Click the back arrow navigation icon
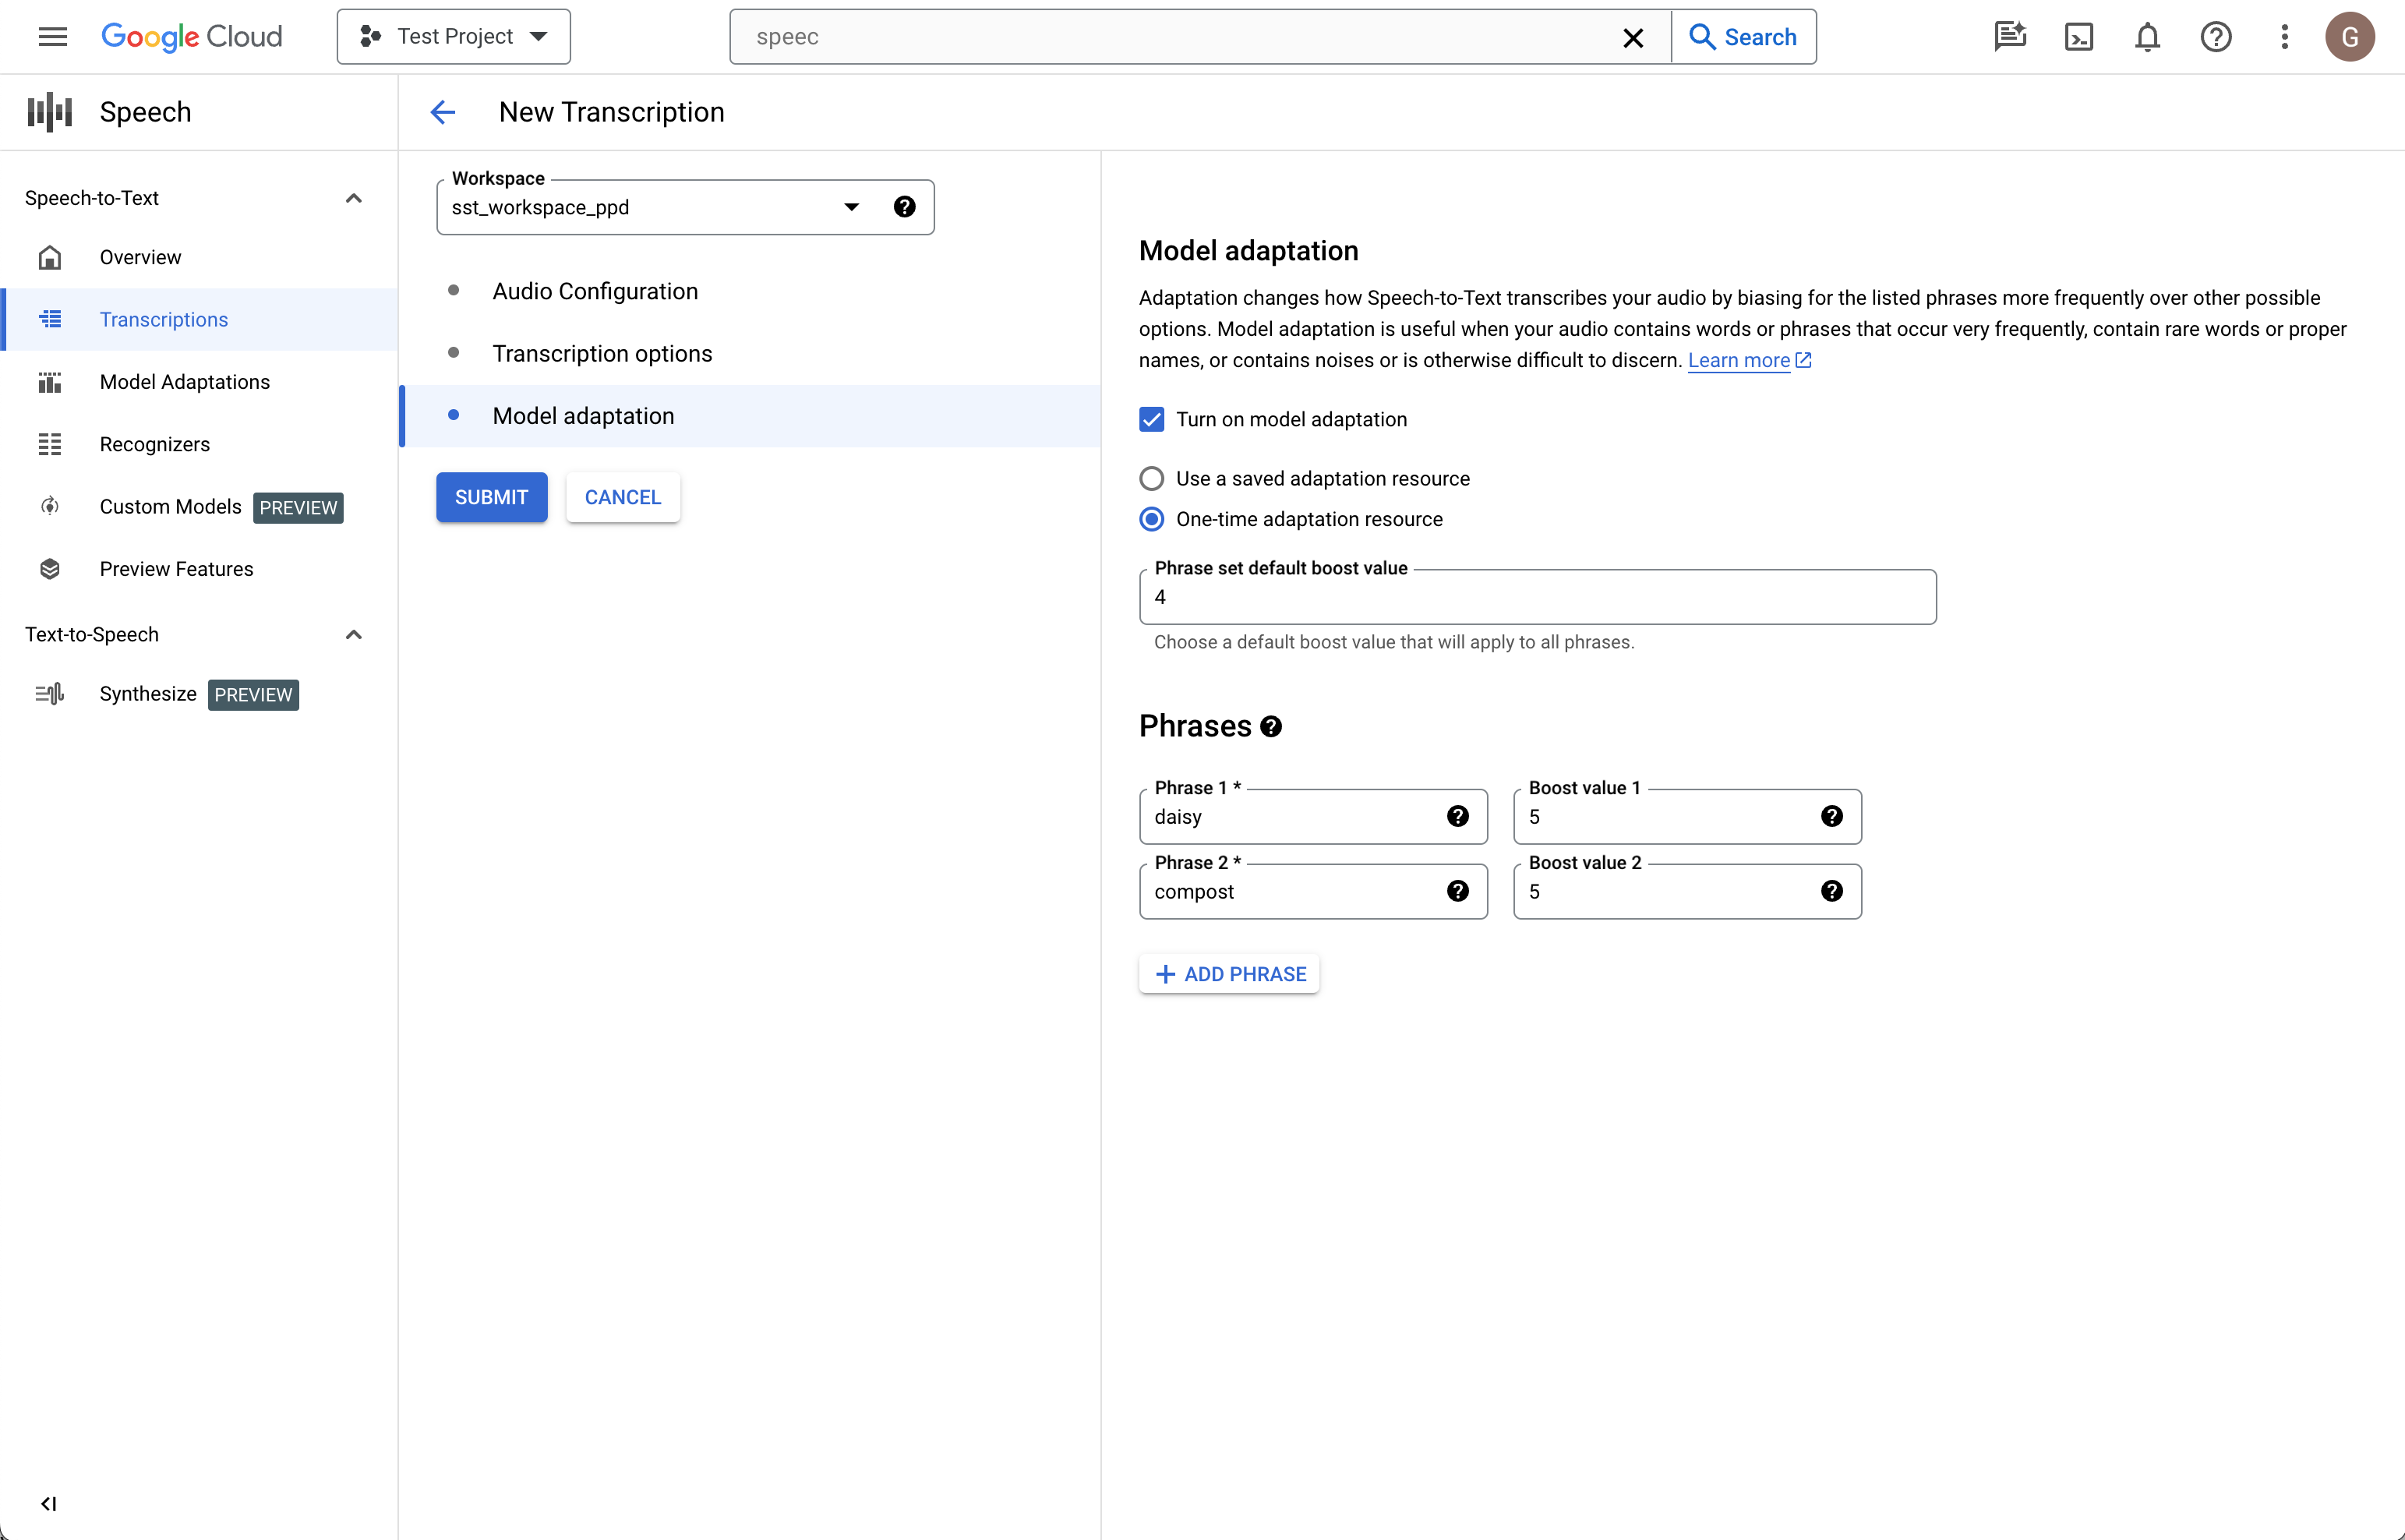Image resolution: width=2405 pixels, height=1540 pixels. coord(443,112)
